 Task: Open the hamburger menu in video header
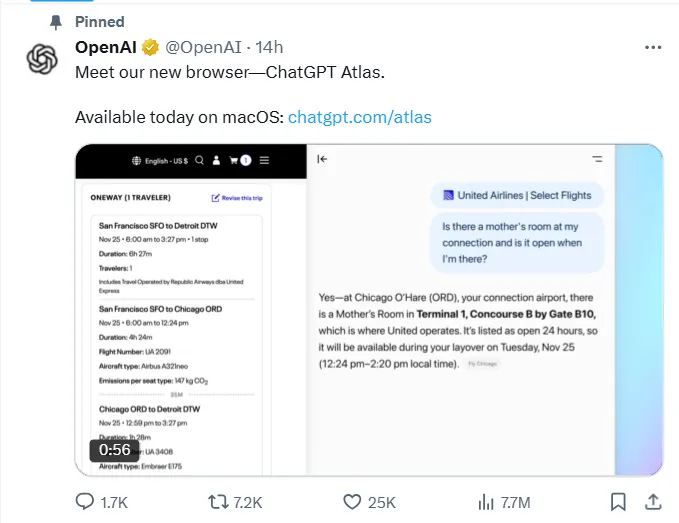[x=264, y=160]
